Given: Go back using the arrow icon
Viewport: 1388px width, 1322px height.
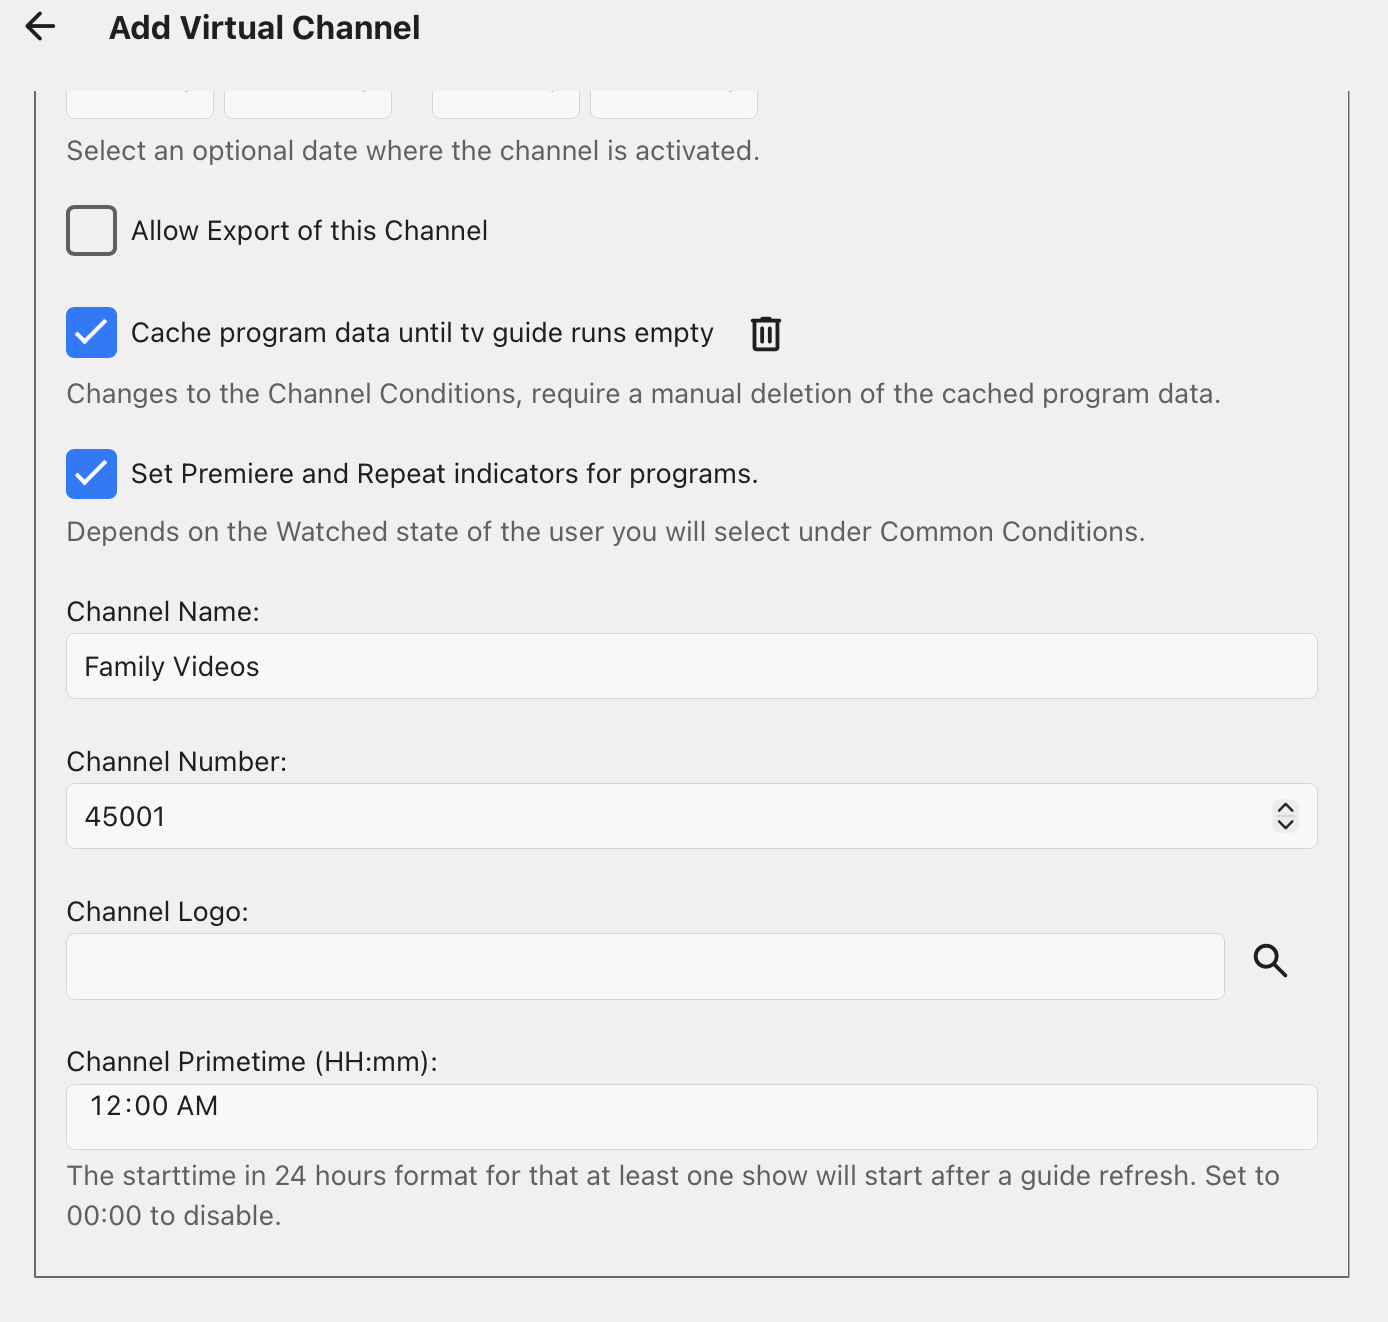Looking at the screenshot, I should (40, 27).
